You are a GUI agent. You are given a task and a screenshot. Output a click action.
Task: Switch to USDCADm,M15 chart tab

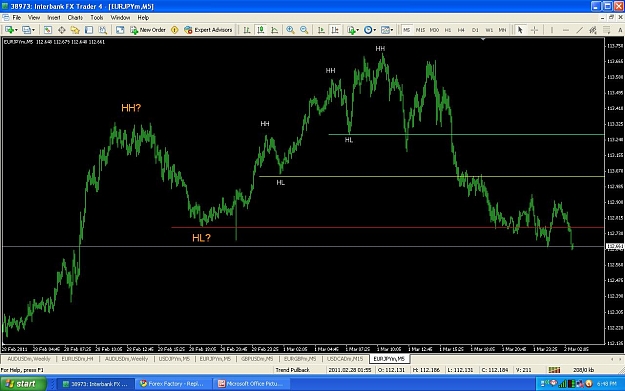(345, 359)
